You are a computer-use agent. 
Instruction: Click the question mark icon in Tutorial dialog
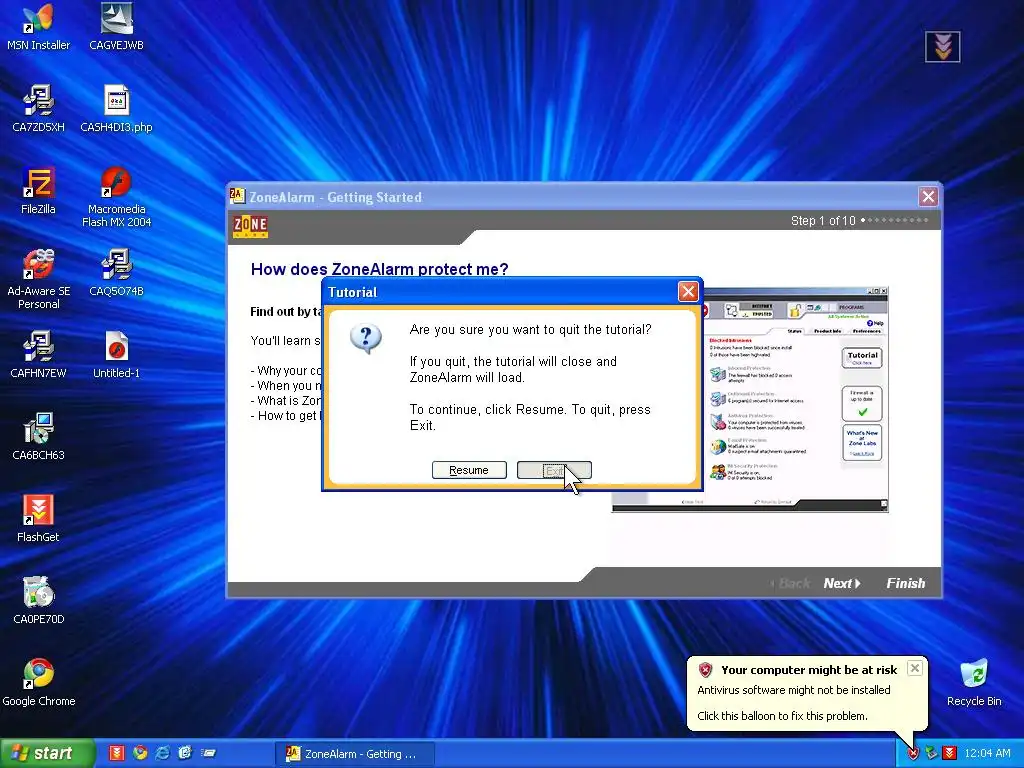(x=366, y=338)
